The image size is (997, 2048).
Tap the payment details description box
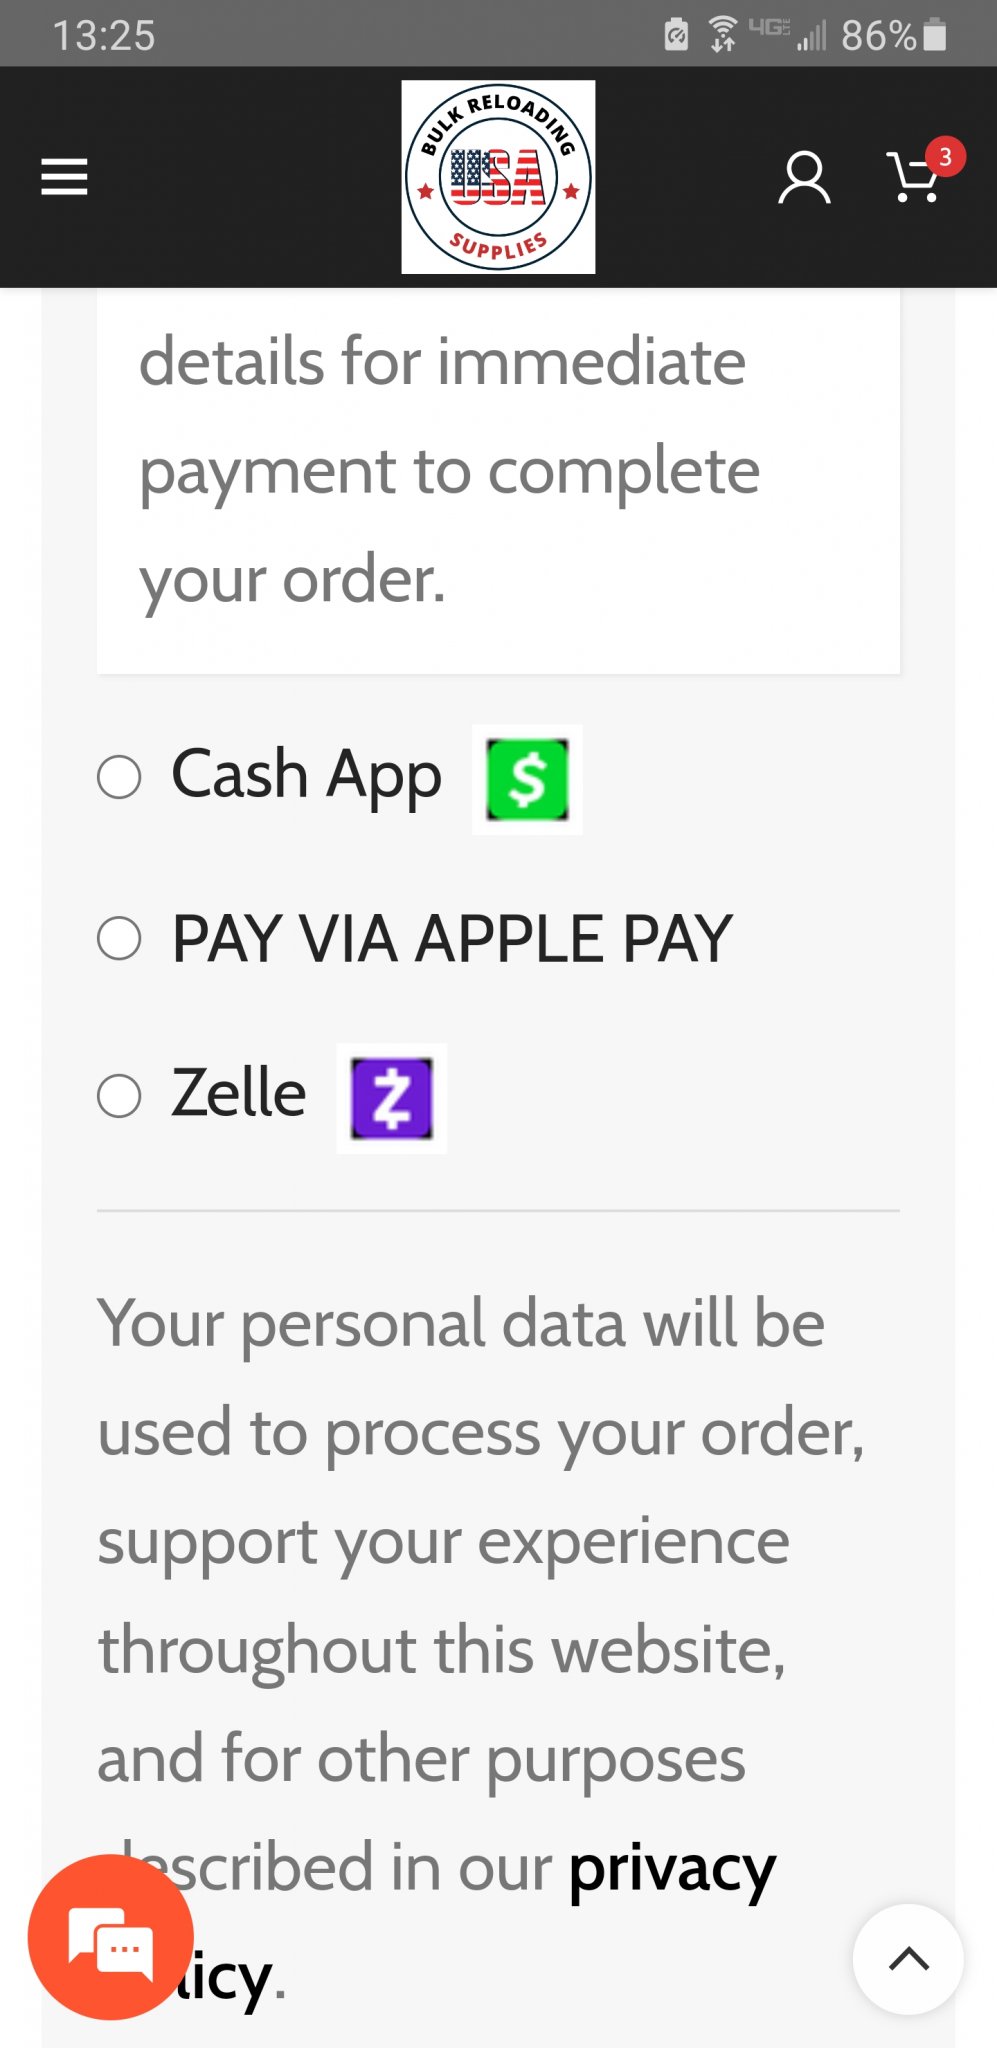(498, 481)
